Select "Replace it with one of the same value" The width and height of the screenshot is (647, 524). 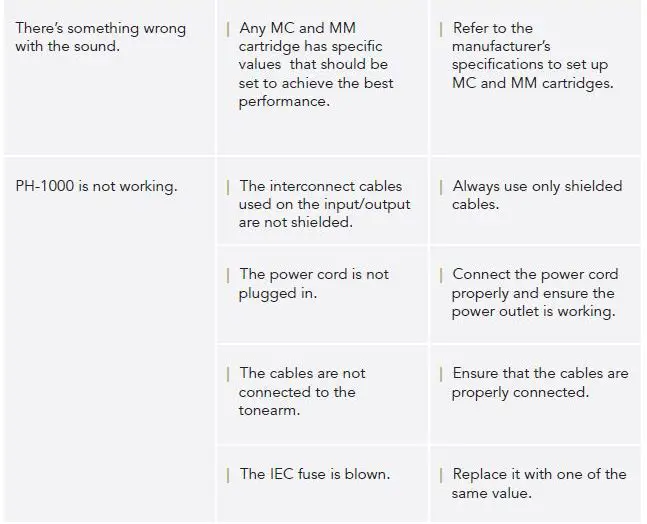point(538,484)
